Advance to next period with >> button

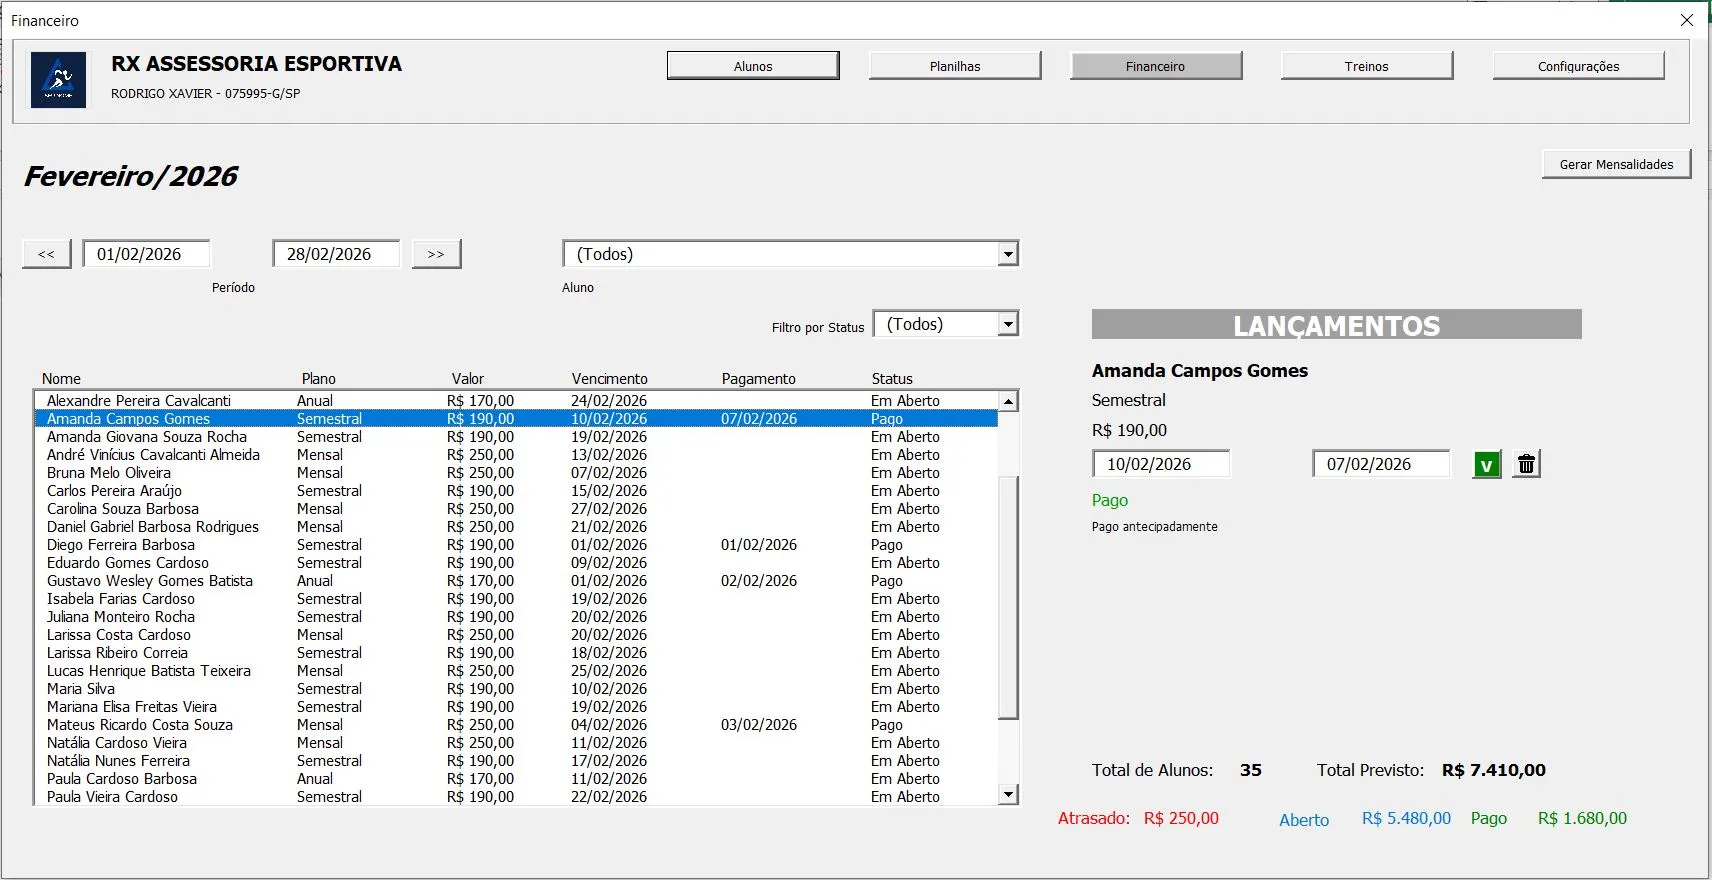pos(436,254)
